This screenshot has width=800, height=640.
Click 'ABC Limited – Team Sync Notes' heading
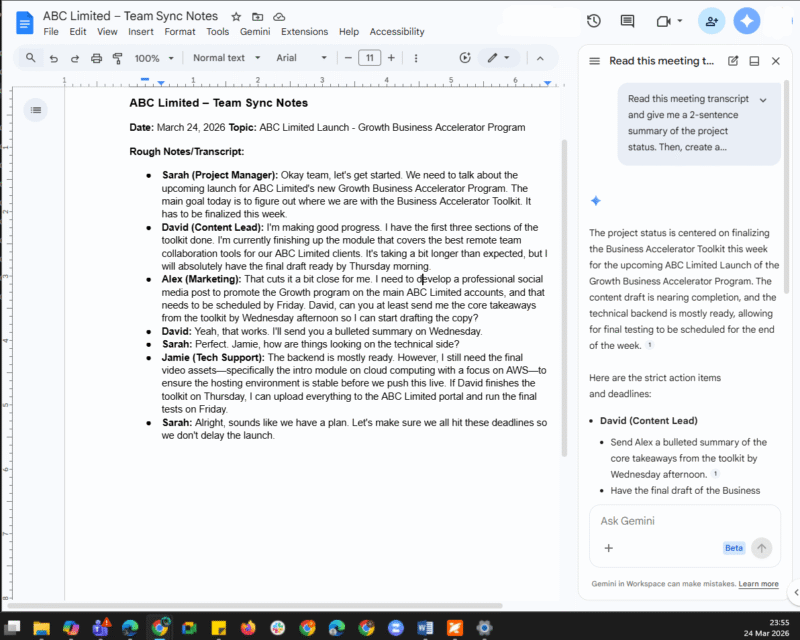click(218, 103)
